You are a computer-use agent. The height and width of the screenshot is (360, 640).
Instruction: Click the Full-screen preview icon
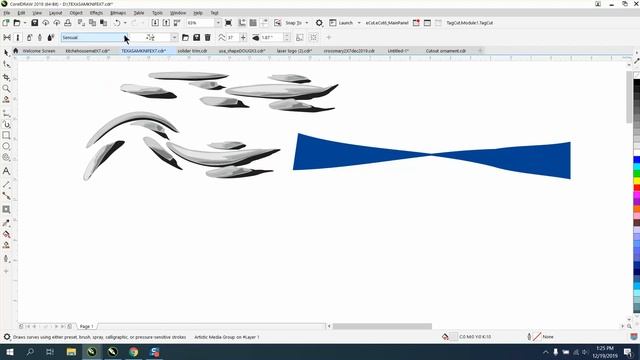[229, 23]
